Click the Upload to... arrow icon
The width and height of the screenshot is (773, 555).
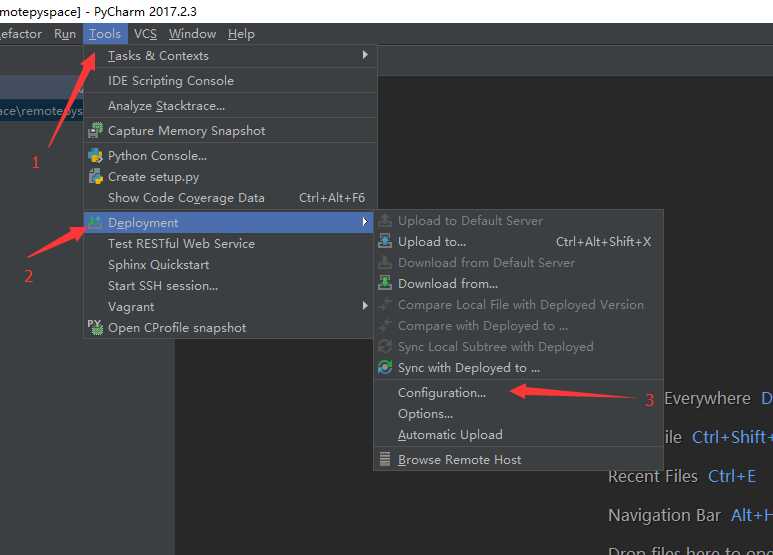pos(385,242)
